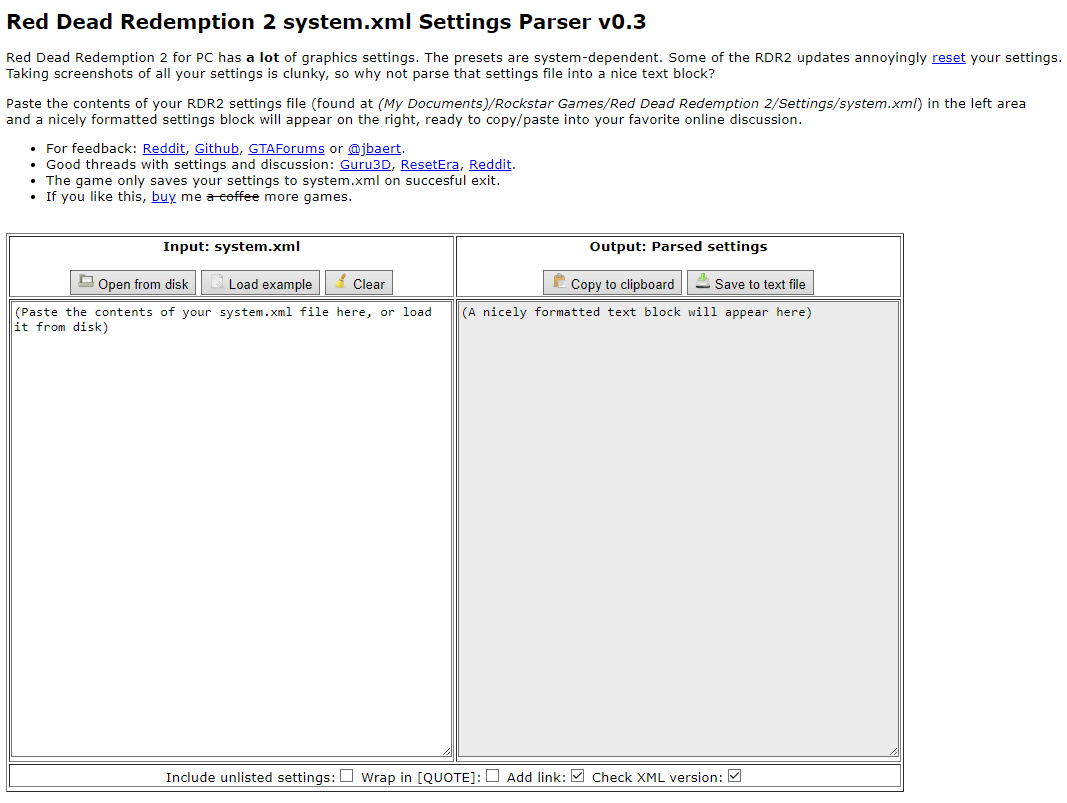Open the ResetEra thread link

[430, 165]
